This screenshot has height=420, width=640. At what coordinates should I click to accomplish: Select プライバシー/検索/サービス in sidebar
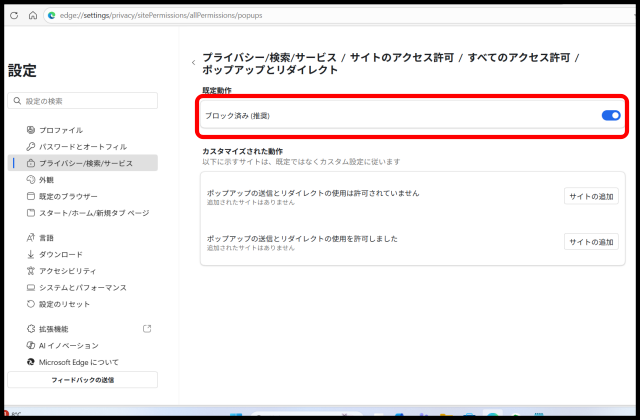82,163
